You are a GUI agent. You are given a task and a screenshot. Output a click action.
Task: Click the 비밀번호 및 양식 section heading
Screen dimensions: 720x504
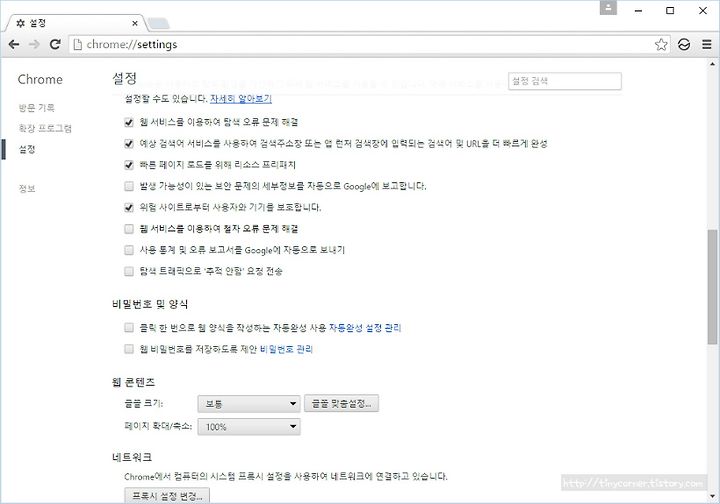[x=150, y=304]
